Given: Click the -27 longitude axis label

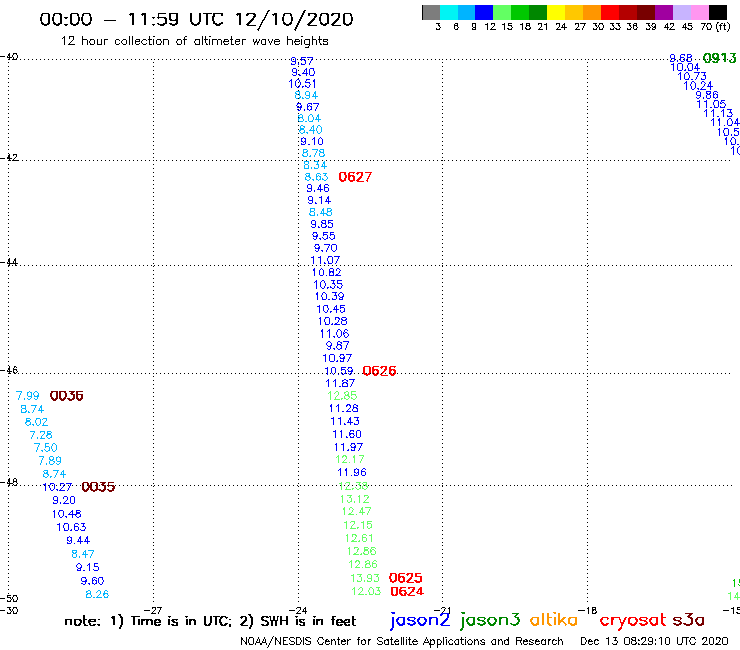Looking at the screenshot, I should [153, 610].
